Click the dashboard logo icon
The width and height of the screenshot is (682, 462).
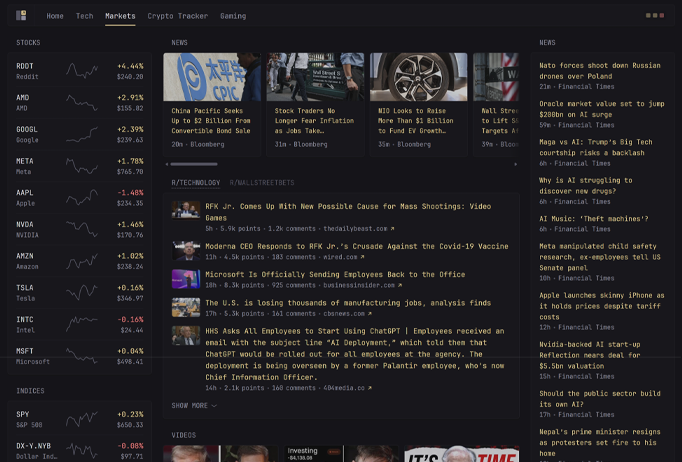tap(21, 16)
